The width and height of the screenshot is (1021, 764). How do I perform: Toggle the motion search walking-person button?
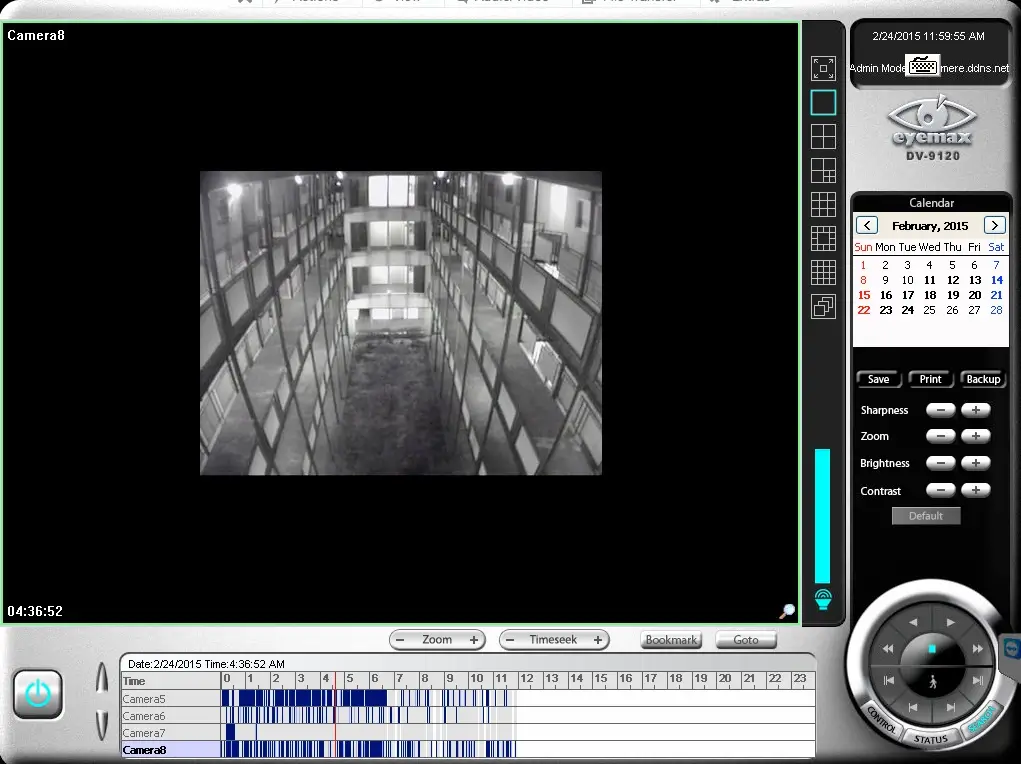point(932,683)
